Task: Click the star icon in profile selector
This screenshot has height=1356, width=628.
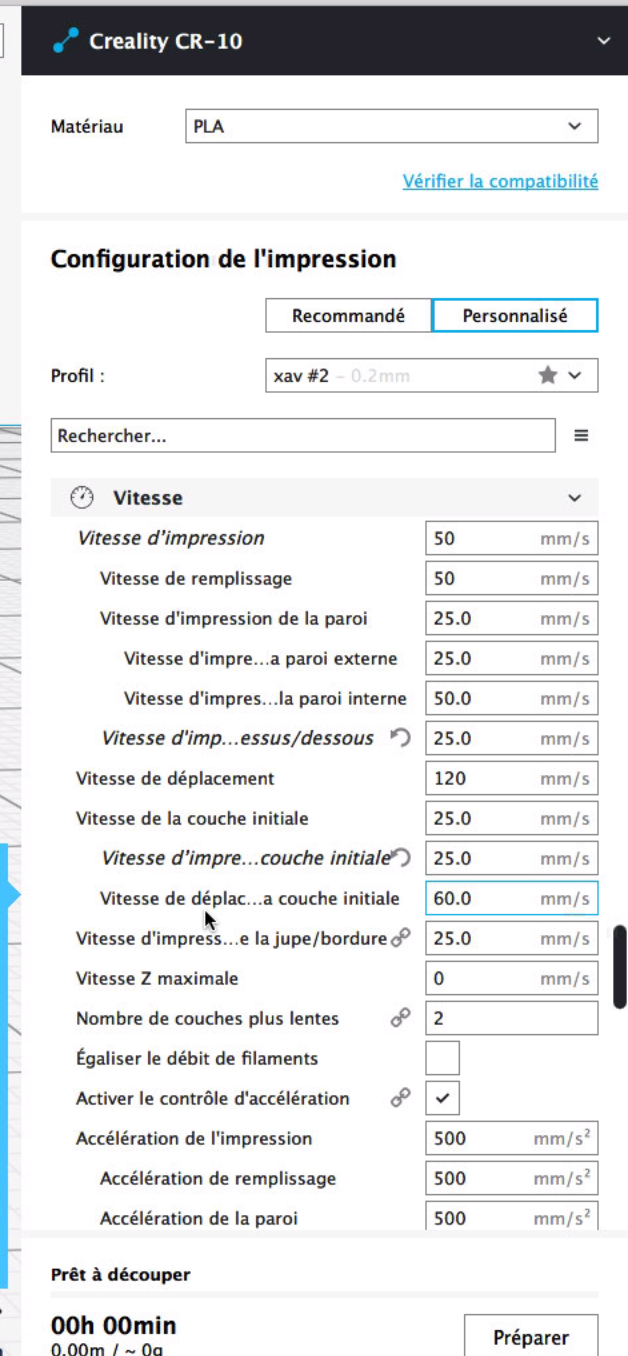Action: [548, 376]
